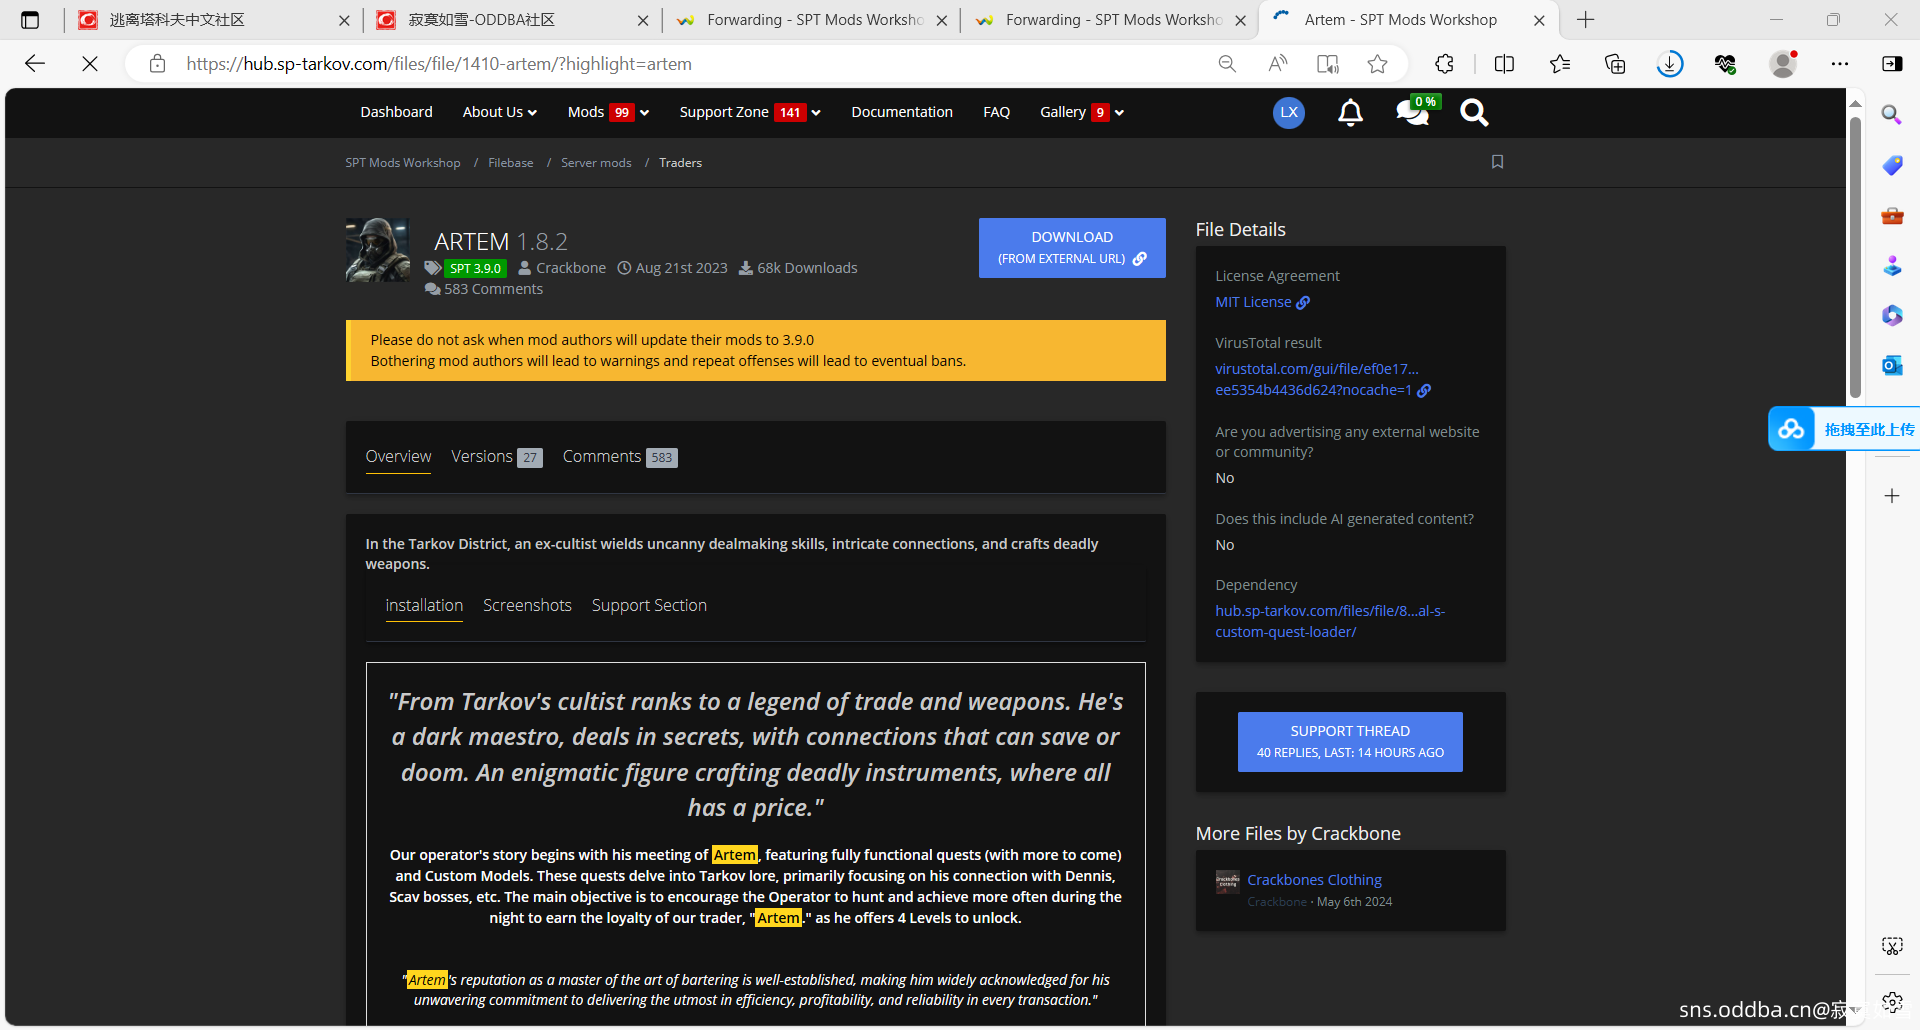Screen dimensions: 1920x1030
Task: Open the Outlook icon in Edge sidebar
Action: [1891, 366]
